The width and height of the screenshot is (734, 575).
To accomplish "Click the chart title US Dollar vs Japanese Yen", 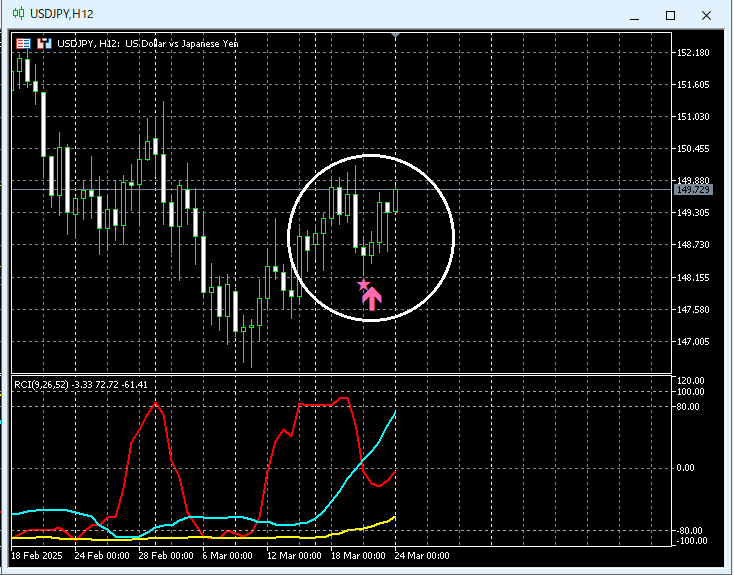I will 182,44.
